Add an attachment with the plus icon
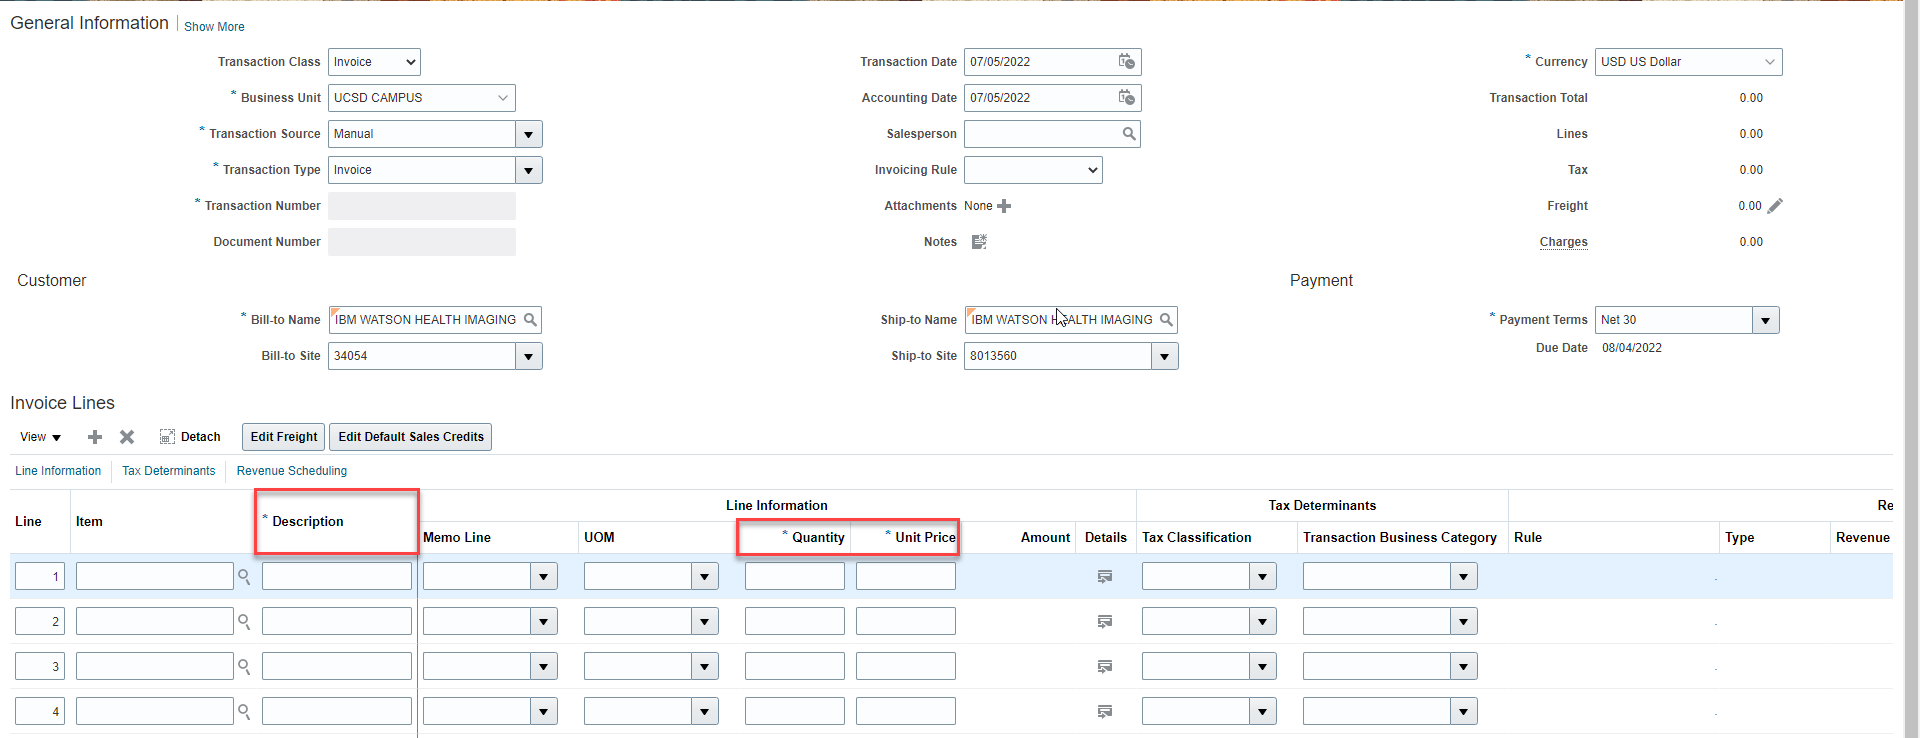This screenshot has height=738, width=1920. [1004, 206]
